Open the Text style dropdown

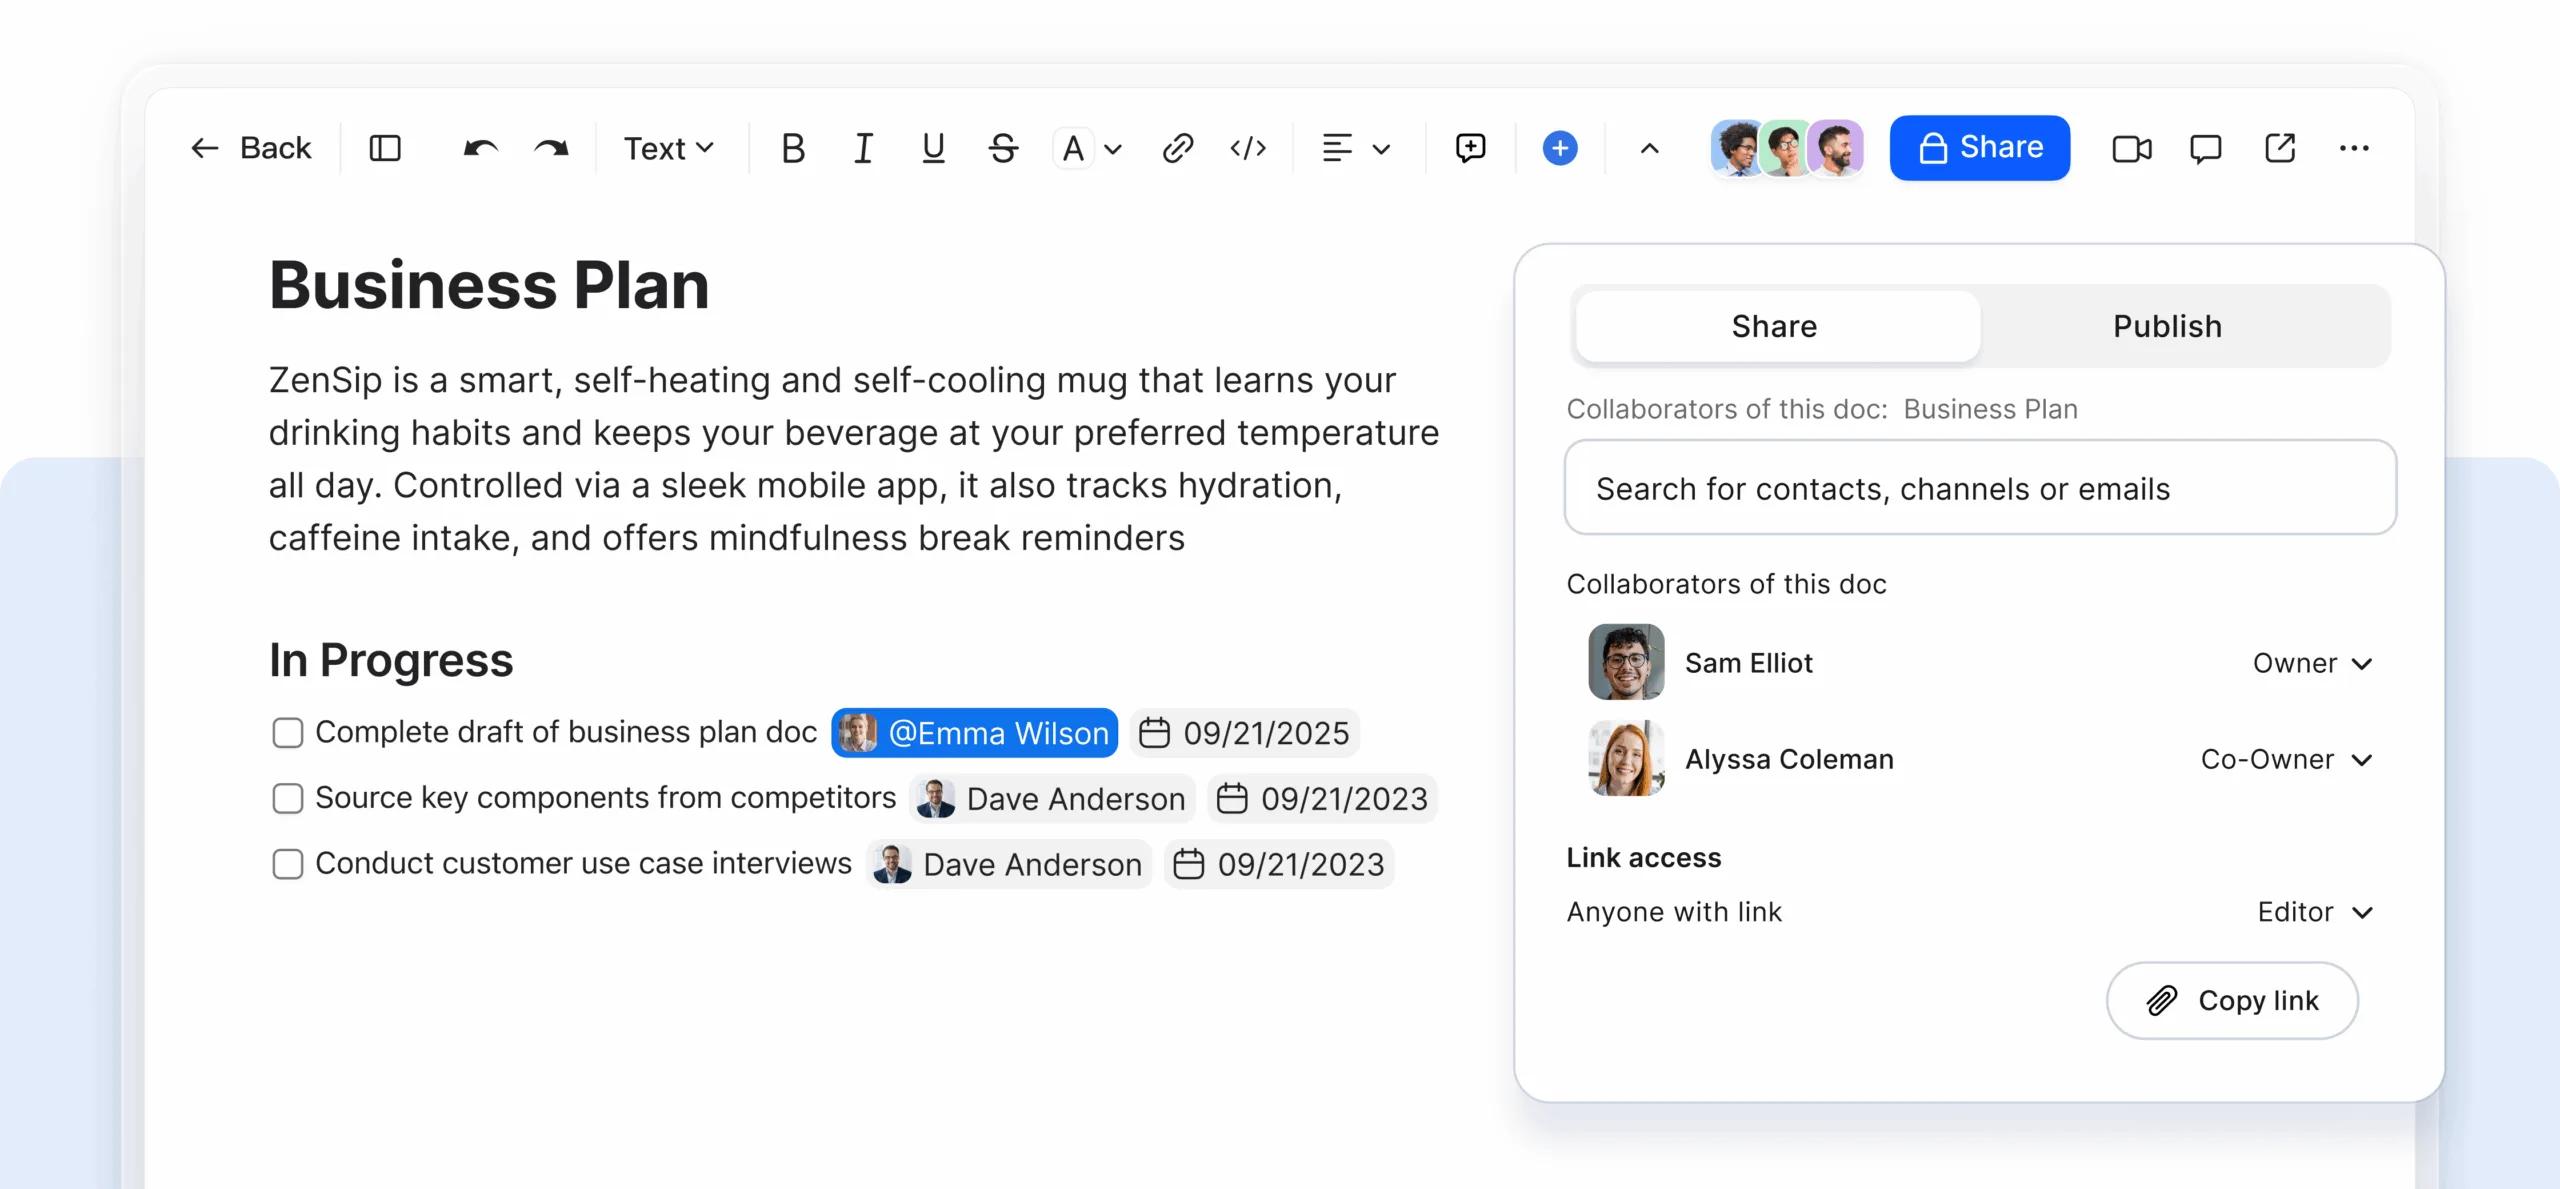tap(668, 149)
